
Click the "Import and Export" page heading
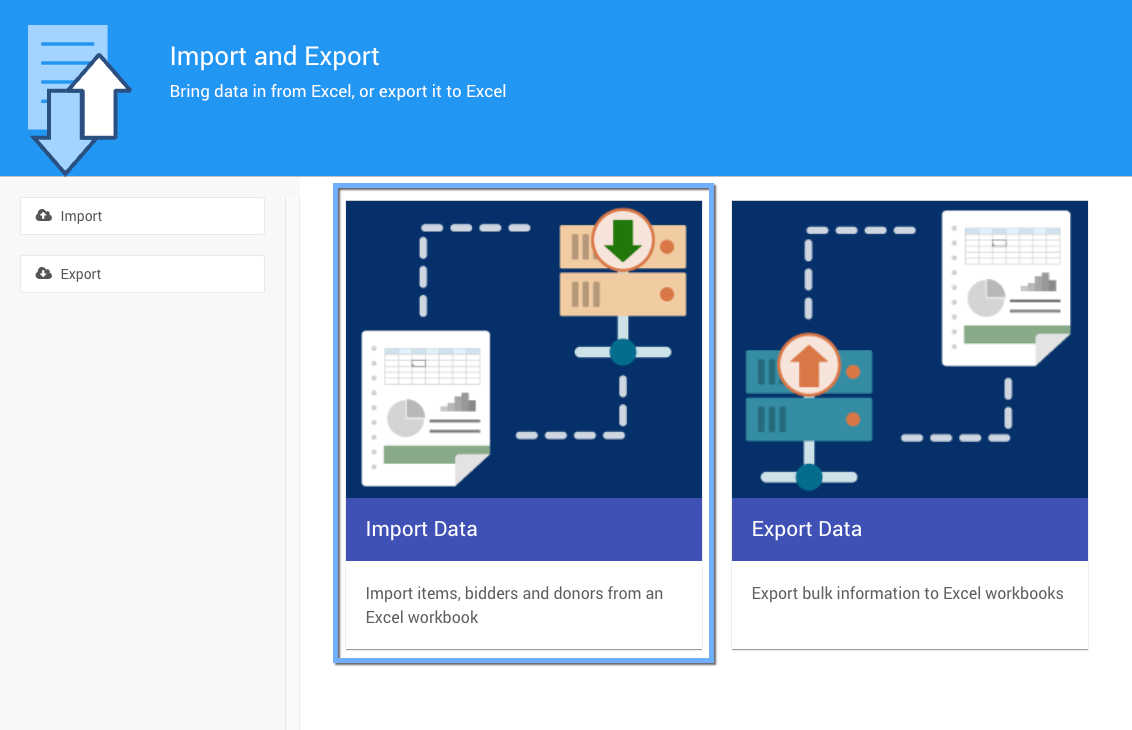(x=274, y=56)
